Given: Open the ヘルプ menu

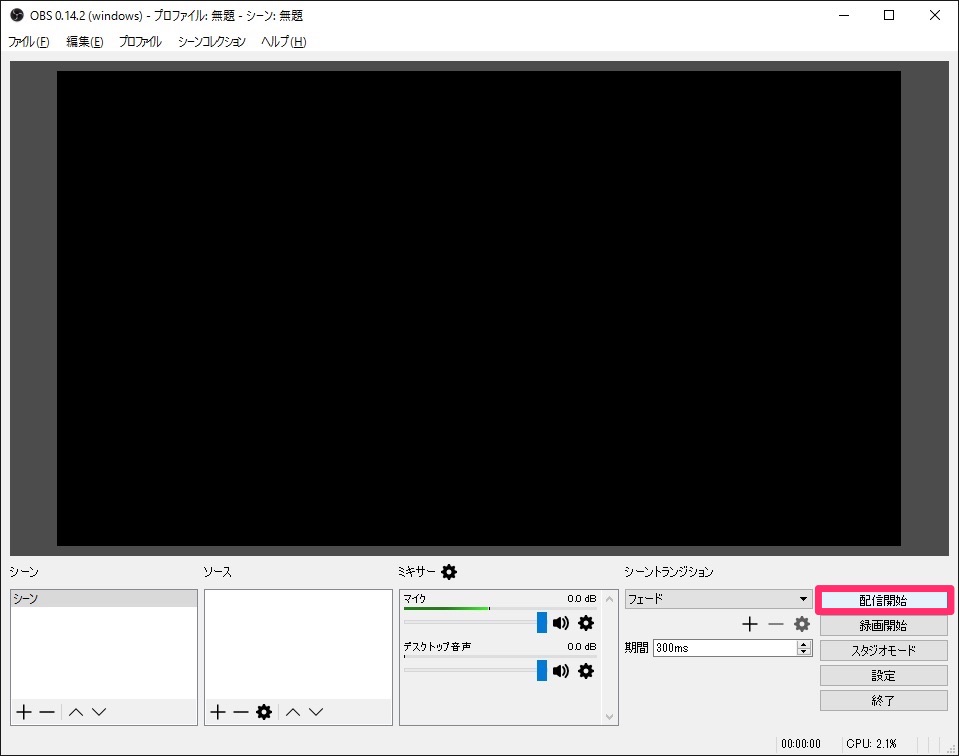Looking at the screenshot, I should (x=282, y=42).
